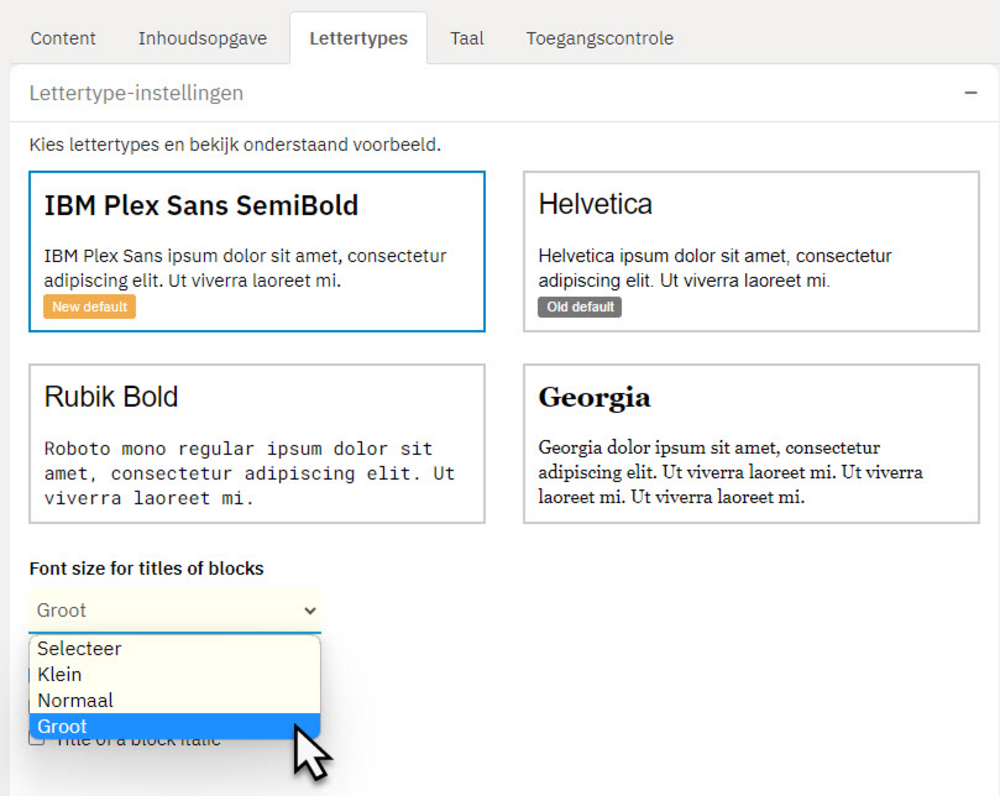This screenshot has width=1000, height=796.
Task: Click the Kies lettertypes en bekijk onderstaand voorbeeld text
Action: [x=235, y=145]
